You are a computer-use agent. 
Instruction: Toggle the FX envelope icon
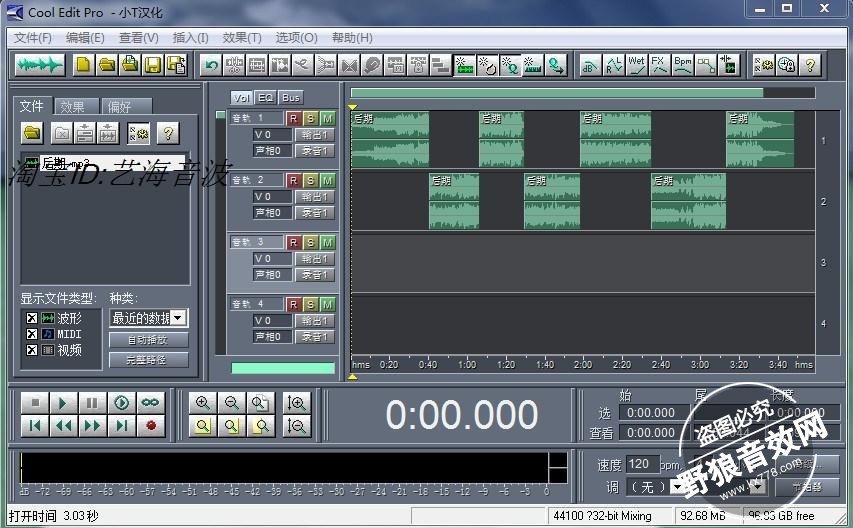659,65
